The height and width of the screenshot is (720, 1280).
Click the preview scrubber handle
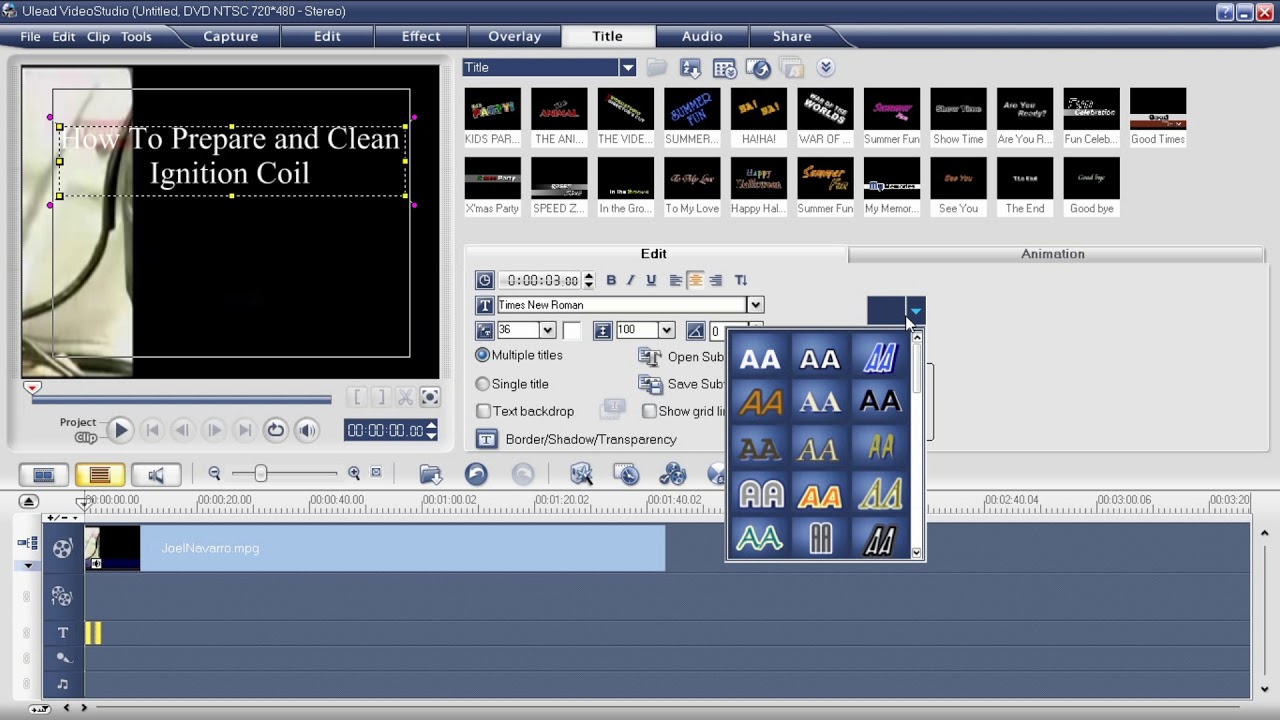pos(32,388)
